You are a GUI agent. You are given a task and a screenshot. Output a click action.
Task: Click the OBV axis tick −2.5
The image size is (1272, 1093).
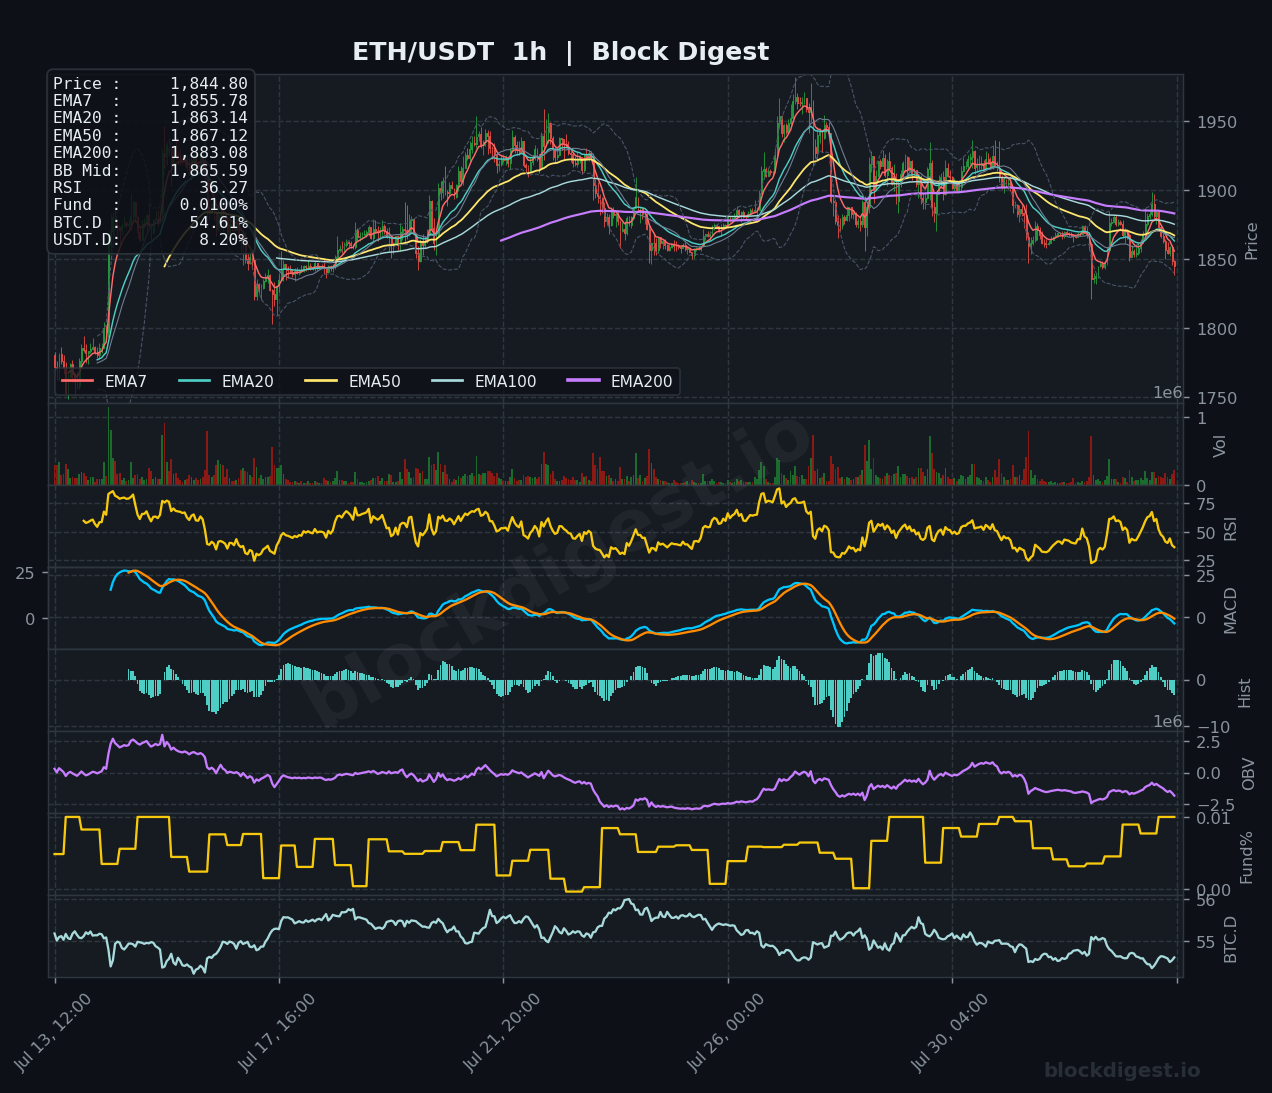pyautogui.click(x=1215, y=805)
